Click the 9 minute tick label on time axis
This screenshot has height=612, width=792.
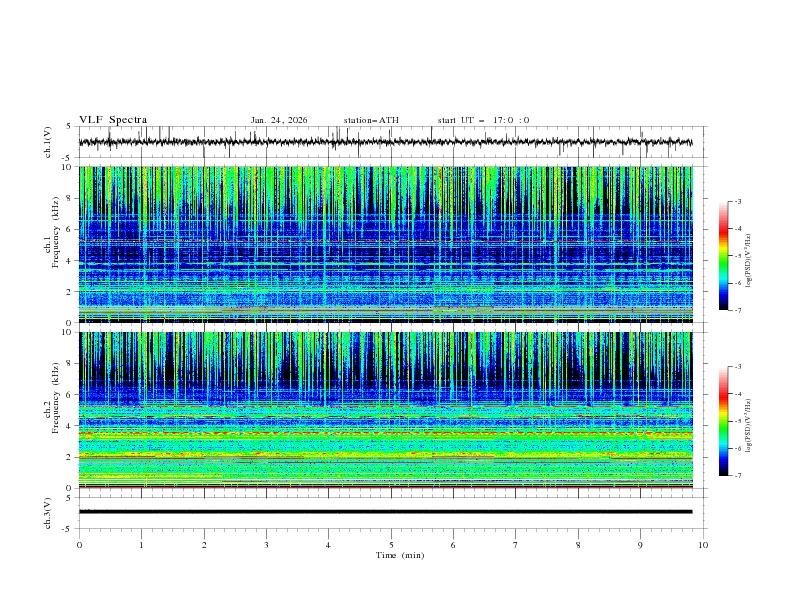(x=641, y=545)
